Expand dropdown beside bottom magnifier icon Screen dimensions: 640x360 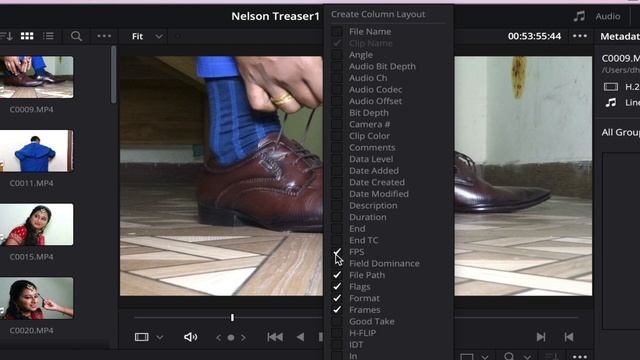point(528,357)
